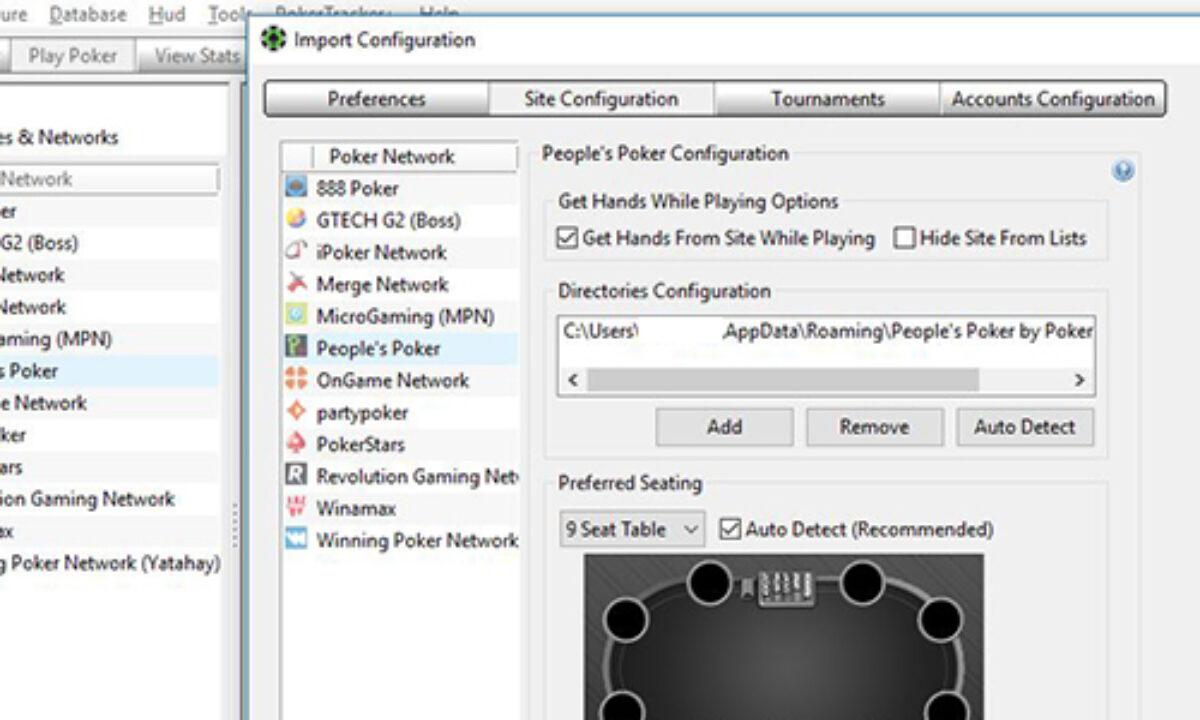Click the directories scrollbar left arrow
Viewport: 1200px width, 720px height.
click(x=573, y=380)
